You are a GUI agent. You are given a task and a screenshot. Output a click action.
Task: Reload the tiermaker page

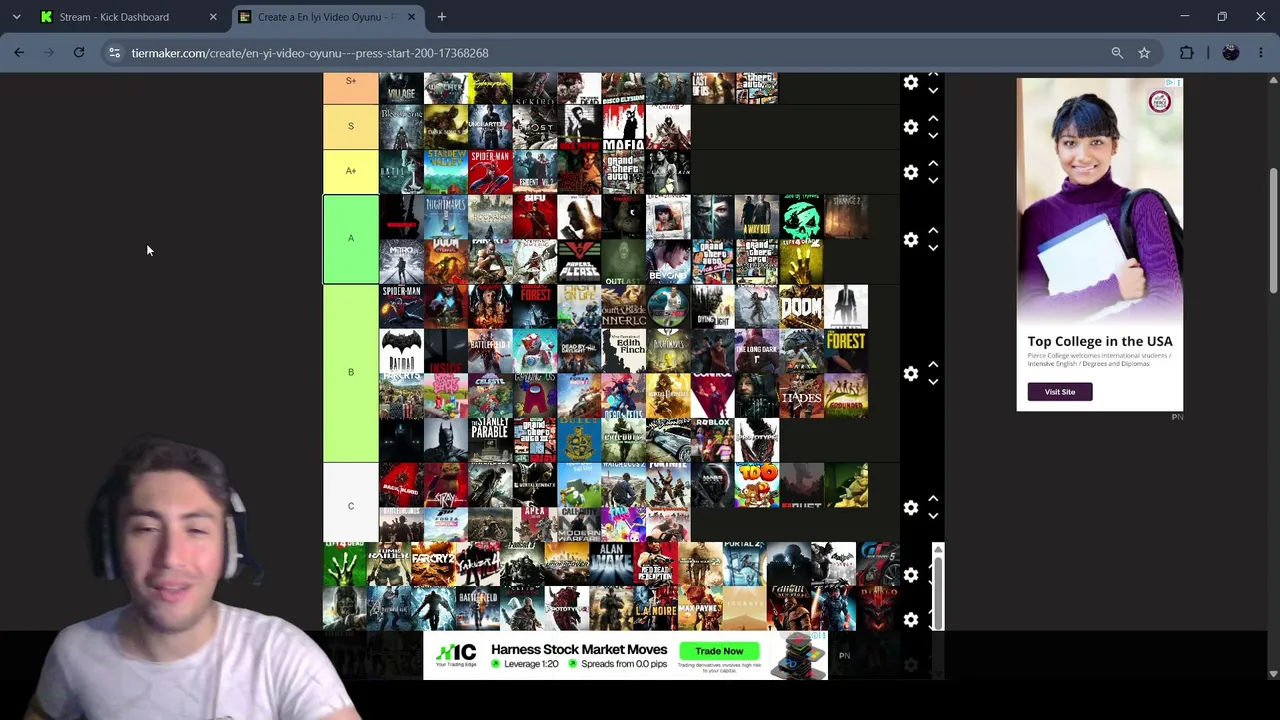[79, 53]
